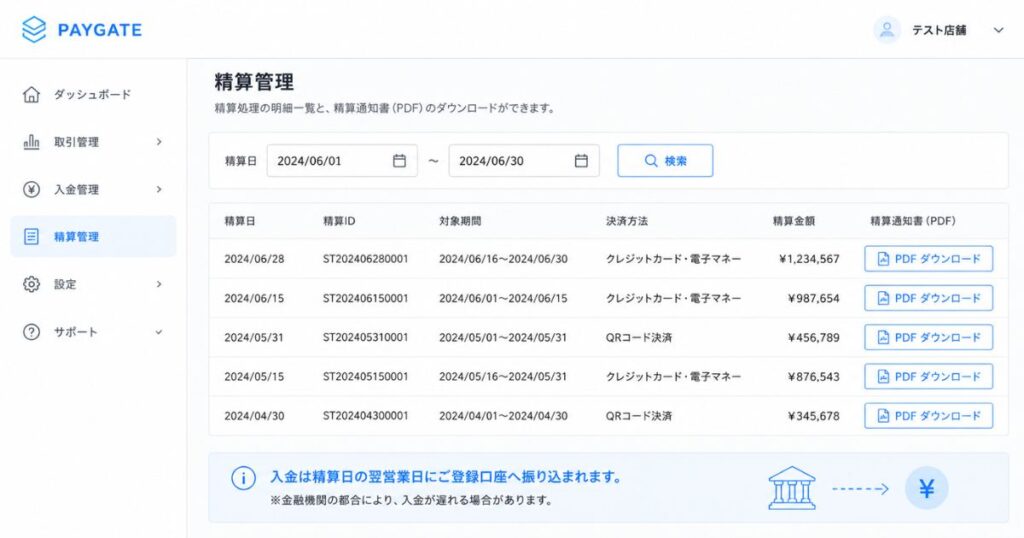Download PDF for ST202406280001
Screen dimensions: 1024x538
click(x=928, y=259)
